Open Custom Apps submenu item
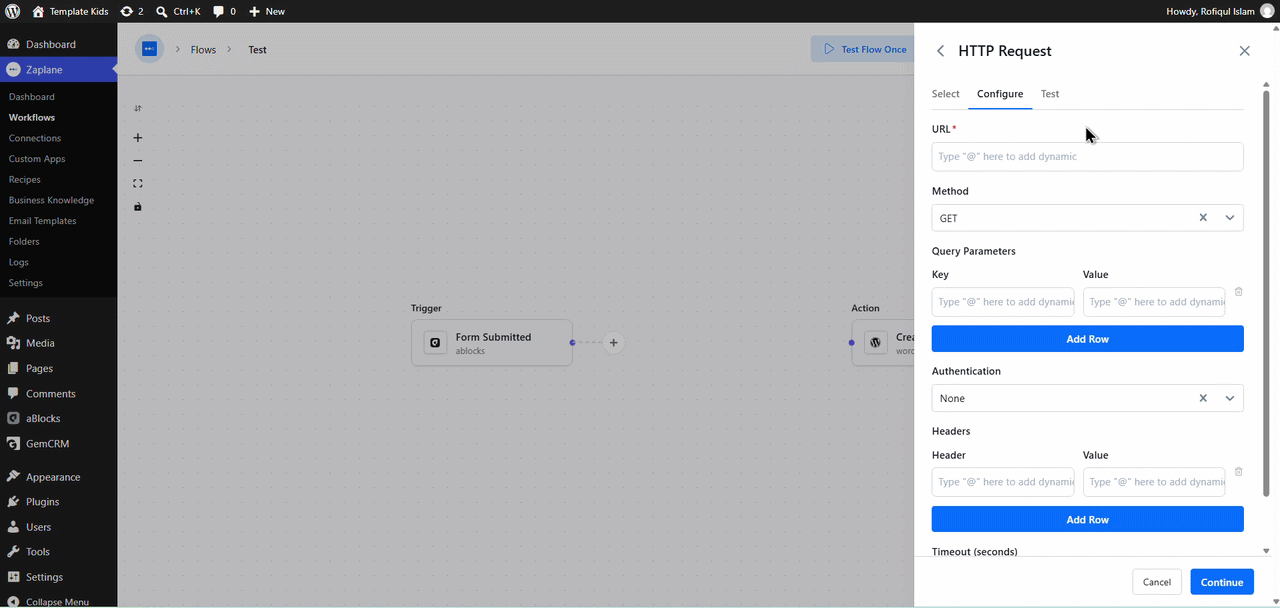1280x608 pixels. [x=37, y=159]
